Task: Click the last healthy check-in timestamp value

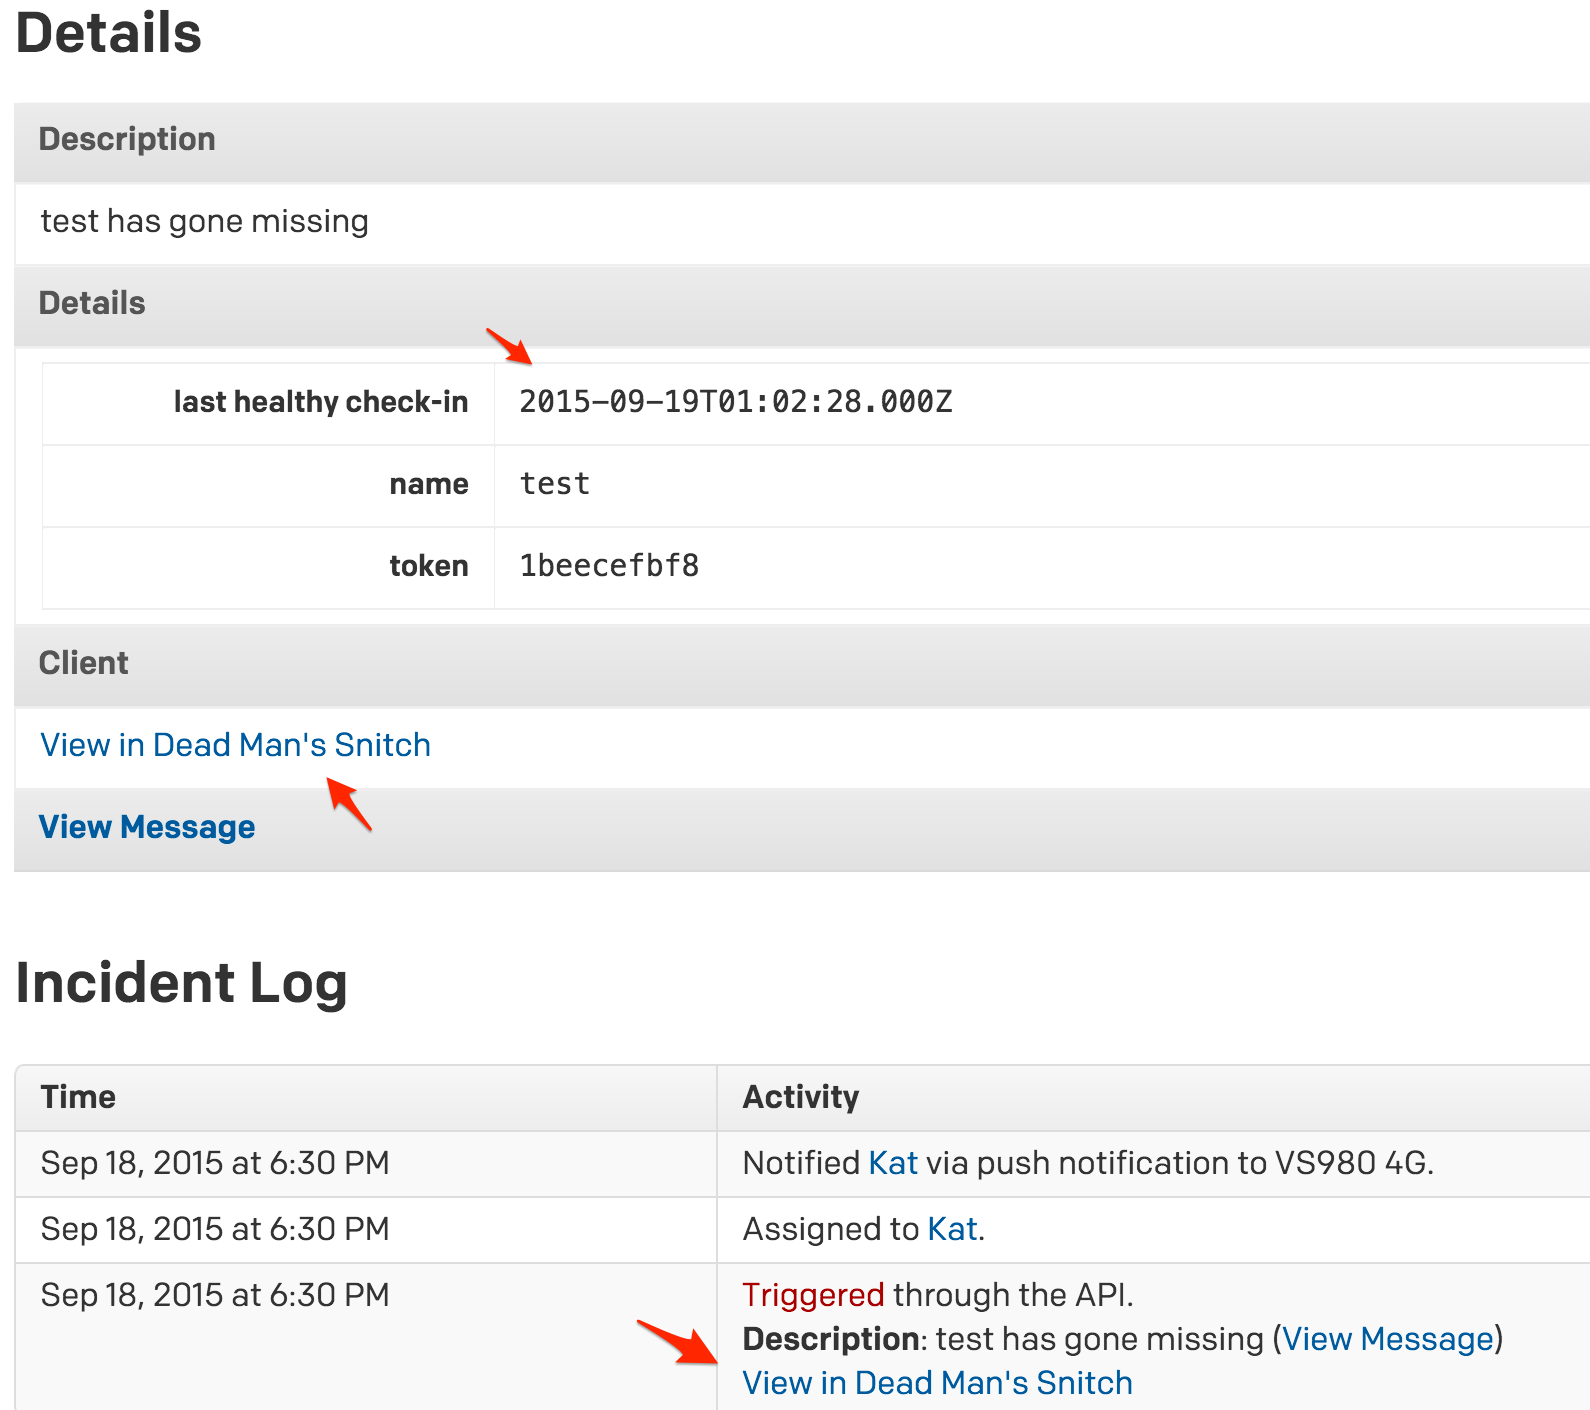Action: (x=735, y=402)
